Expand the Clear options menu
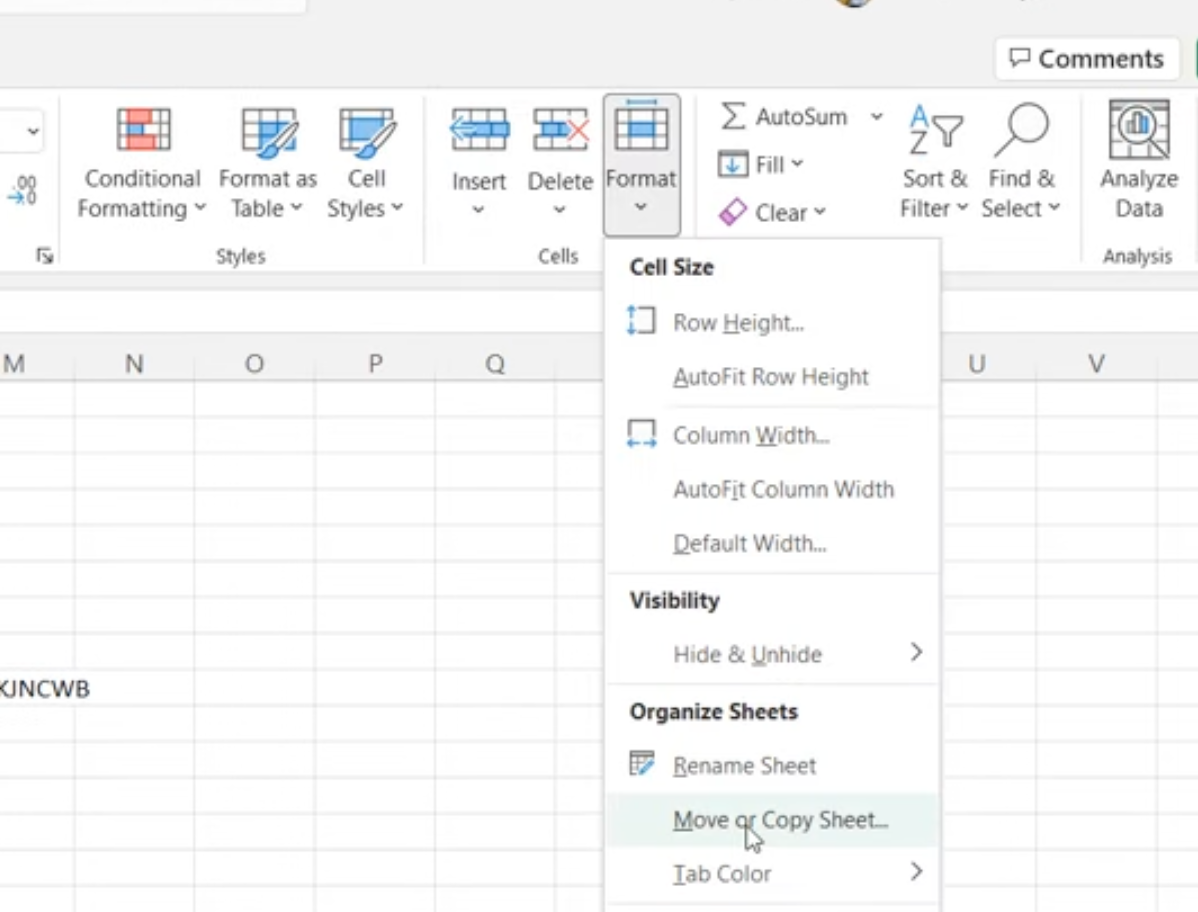Screen dimensions: 1198x912 point(820,212)
